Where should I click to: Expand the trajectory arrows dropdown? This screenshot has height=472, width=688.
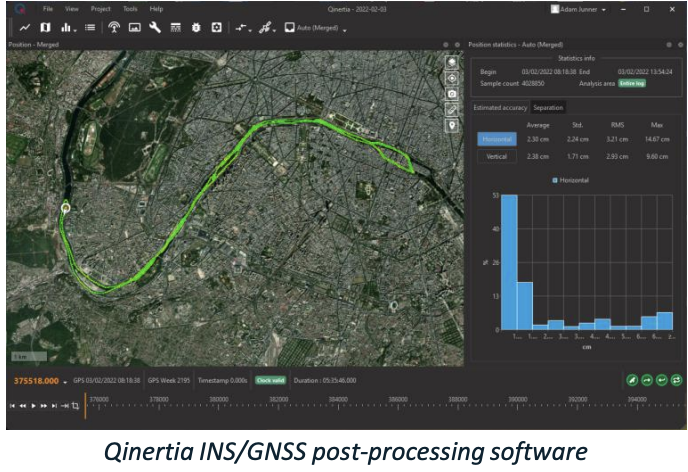coord(250,30)
